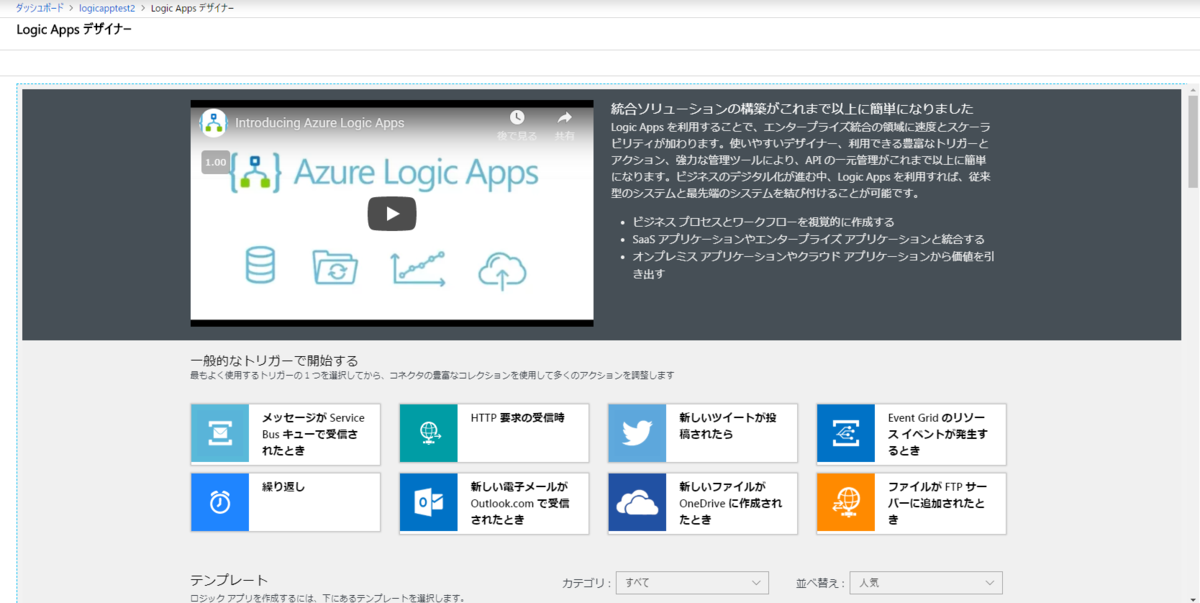The width and height of the screenshot is (1200, 603).
Task: Click the Logic Apps デザイナー breadcrumb item
Action: [x=193, y=8]
